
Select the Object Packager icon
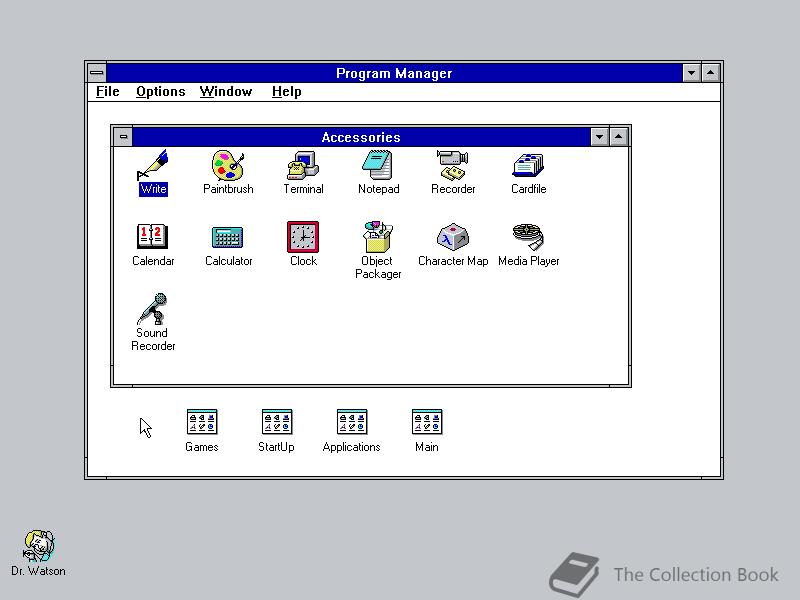point(378,237)
